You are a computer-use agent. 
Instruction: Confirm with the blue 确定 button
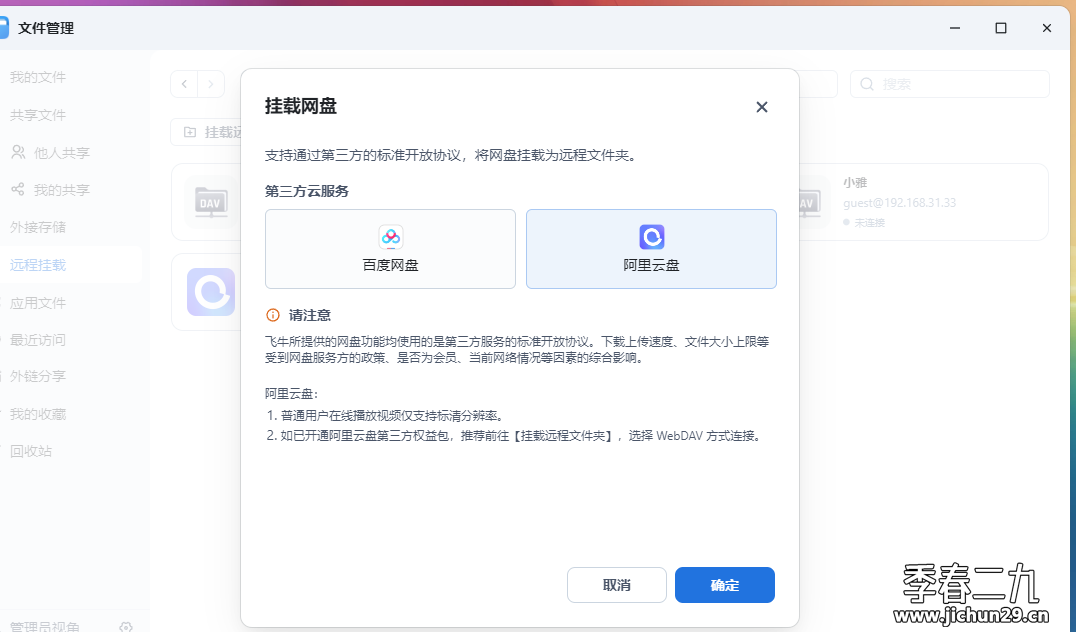pyautogui.click(x=725, y=585)
